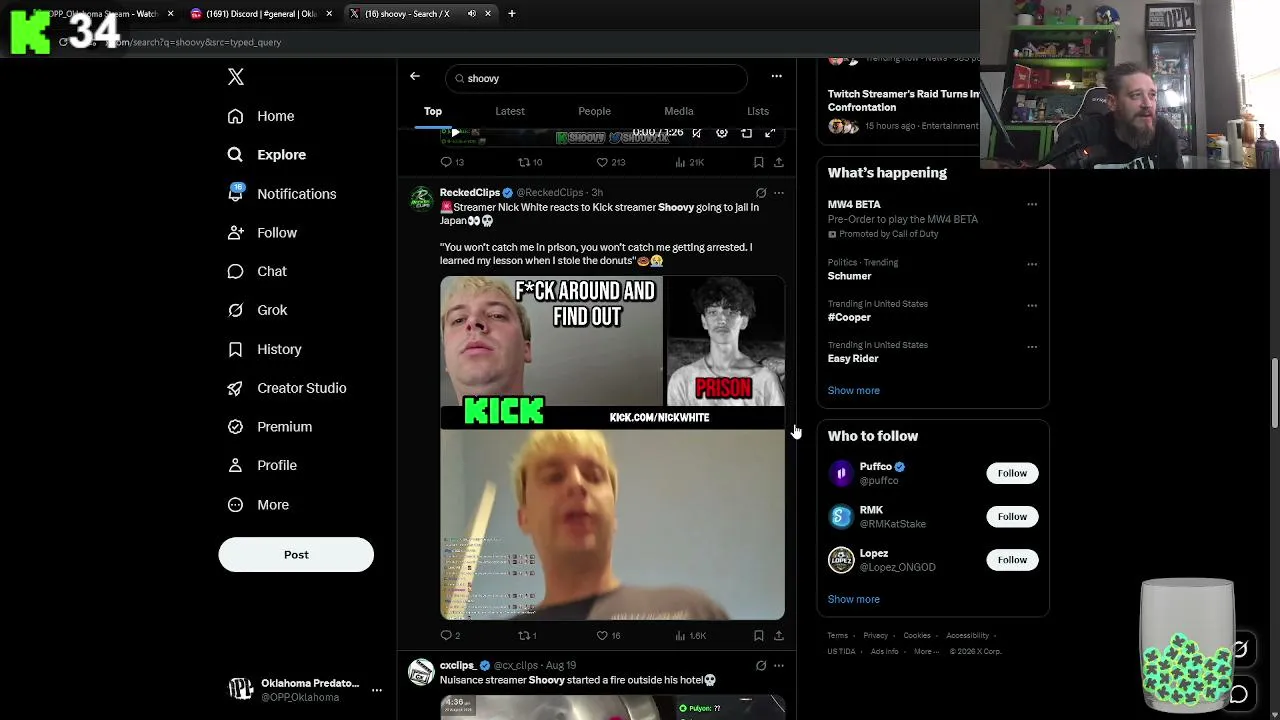Like the post with 213 likes
The height and width of the screenshot is (720, 1280).
click(611, 162)
